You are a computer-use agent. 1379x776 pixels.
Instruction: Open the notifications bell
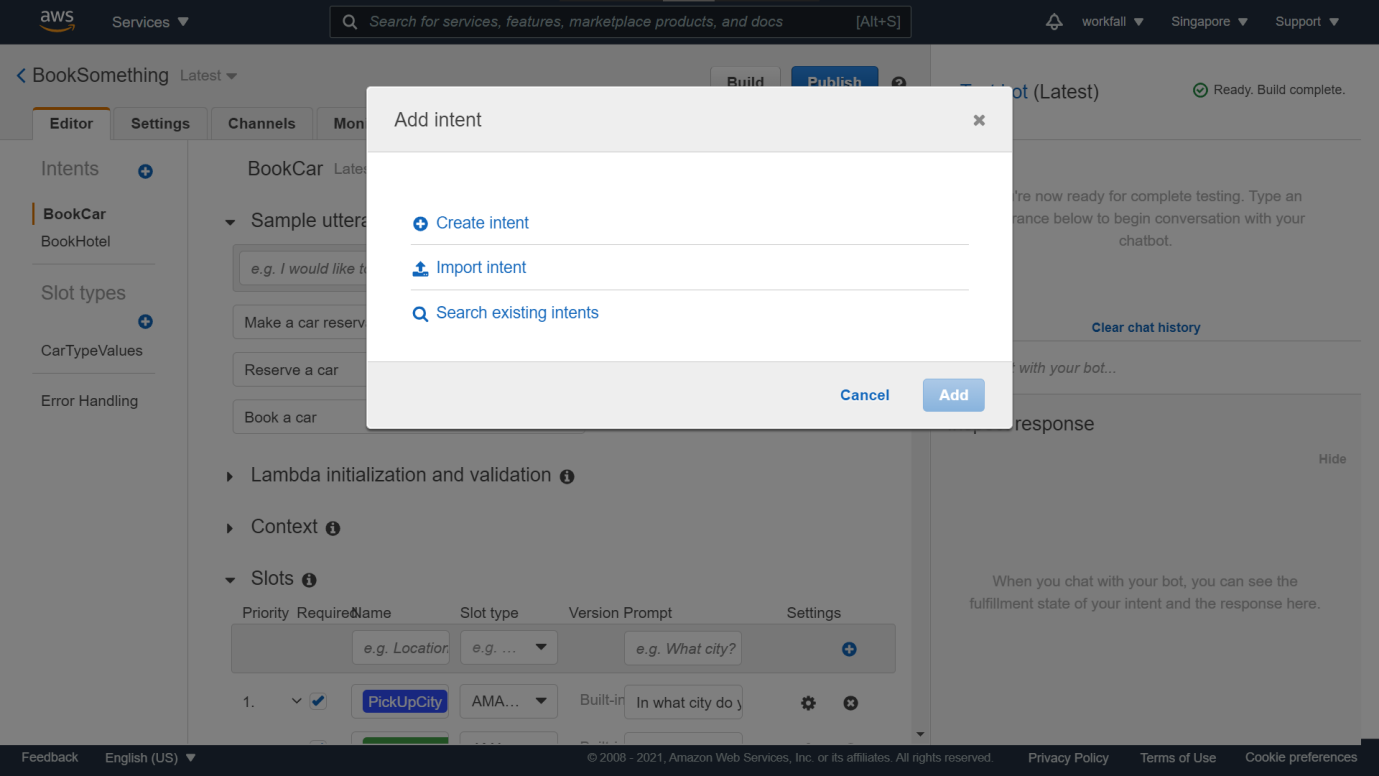click(x=1054, y=21)
